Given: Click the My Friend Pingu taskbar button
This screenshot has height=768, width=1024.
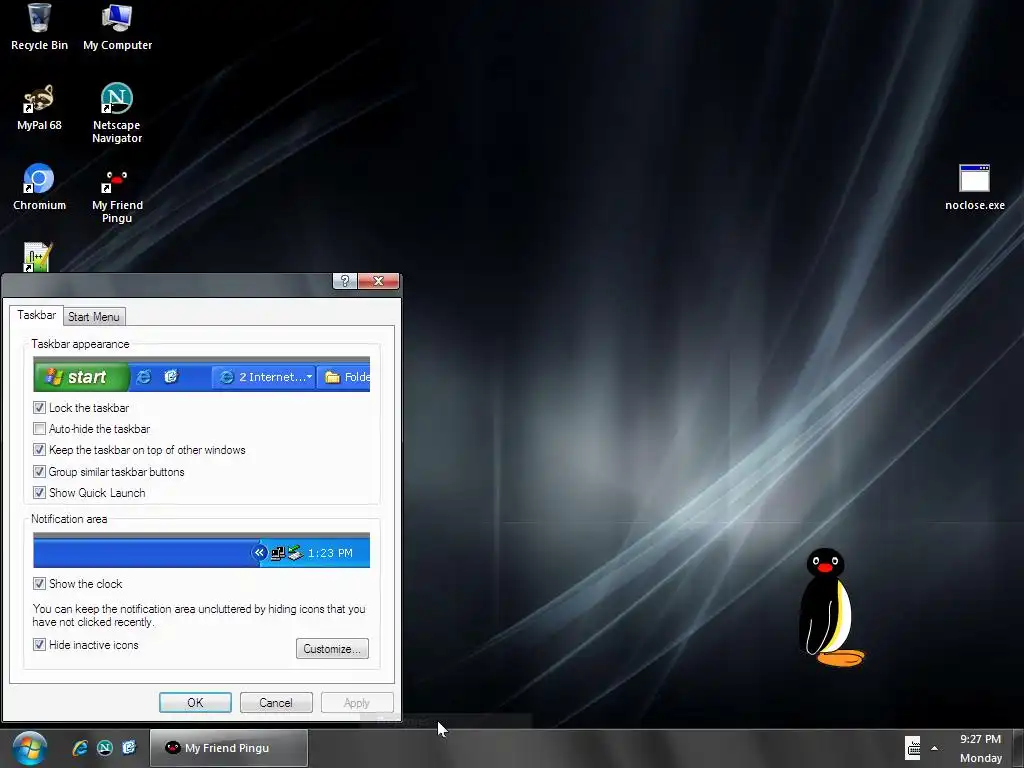Looking at the screenshot, I should click(x=229, y=748).
